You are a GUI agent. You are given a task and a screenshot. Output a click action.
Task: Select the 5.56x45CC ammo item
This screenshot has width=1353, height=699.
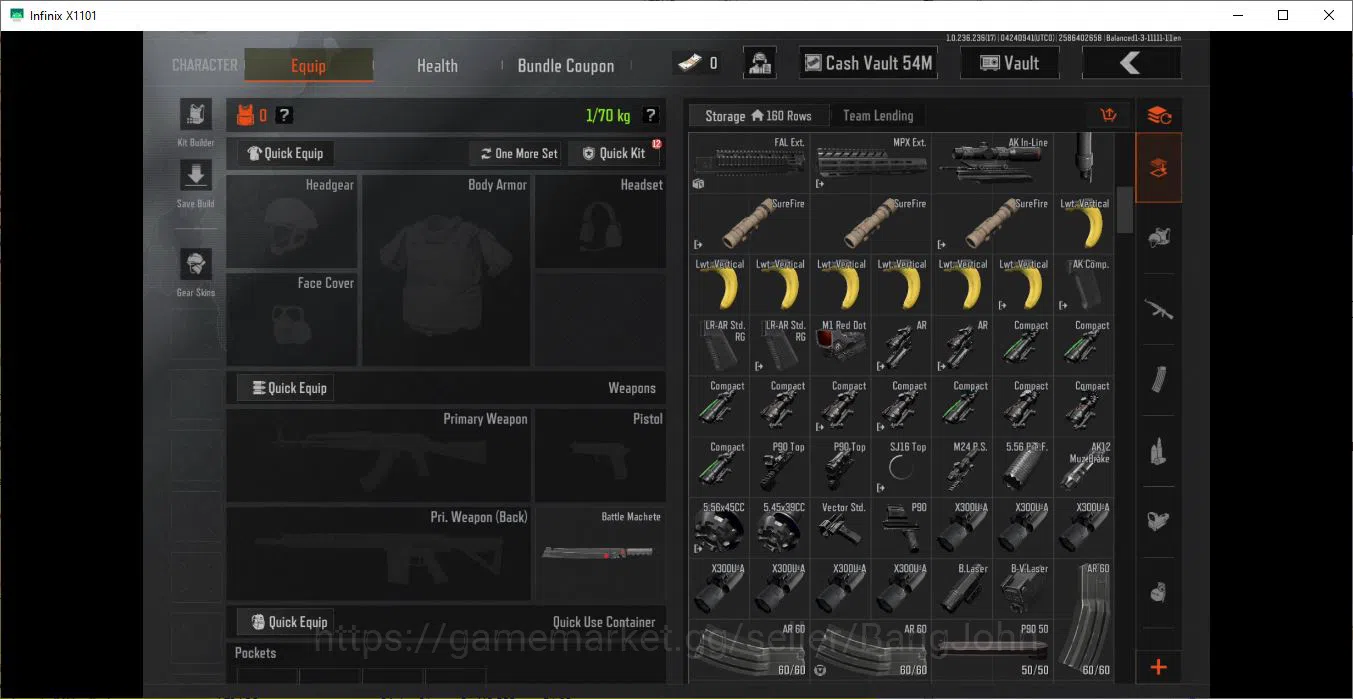[719, 529]
